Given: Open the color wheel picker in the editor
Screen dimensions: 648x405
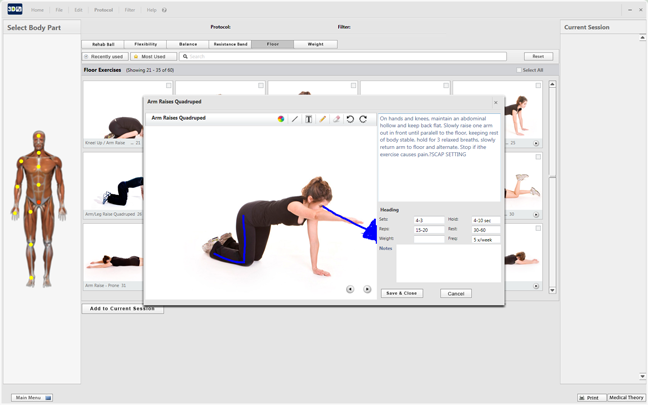Looking at the screenshot, I should pos(281,119).
